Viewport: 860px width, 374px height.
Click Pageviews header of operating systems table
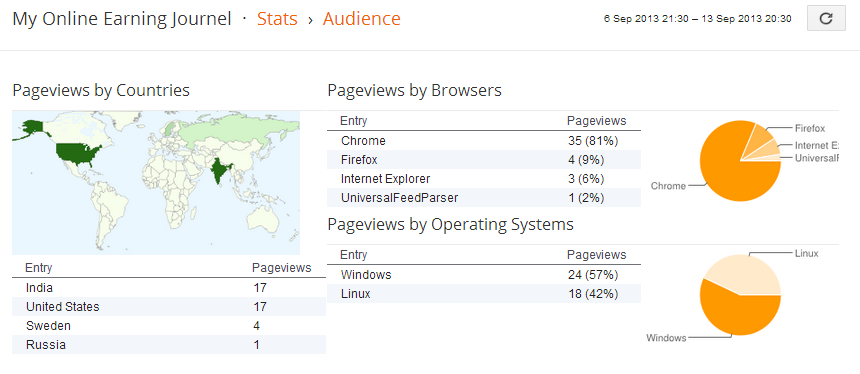click(596, 254)
